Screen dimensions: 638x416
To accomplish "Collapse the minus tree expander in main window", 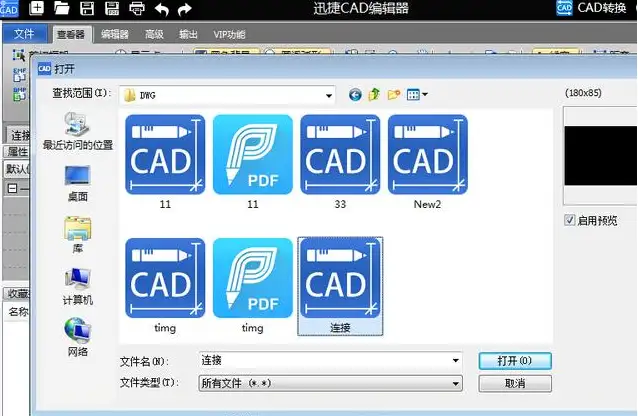I will (x=13, y=188).
